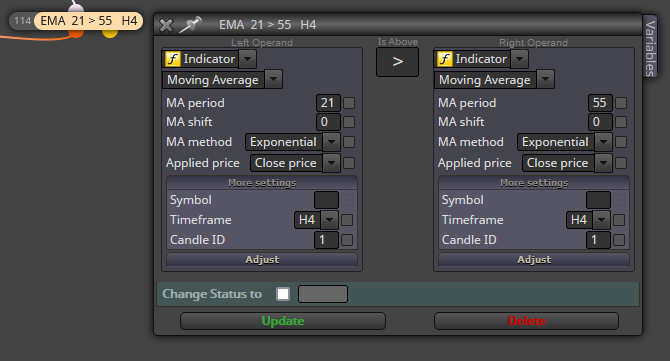Click the function icon in Right Operand
This screenshot has width=670, height=361.
444,59
